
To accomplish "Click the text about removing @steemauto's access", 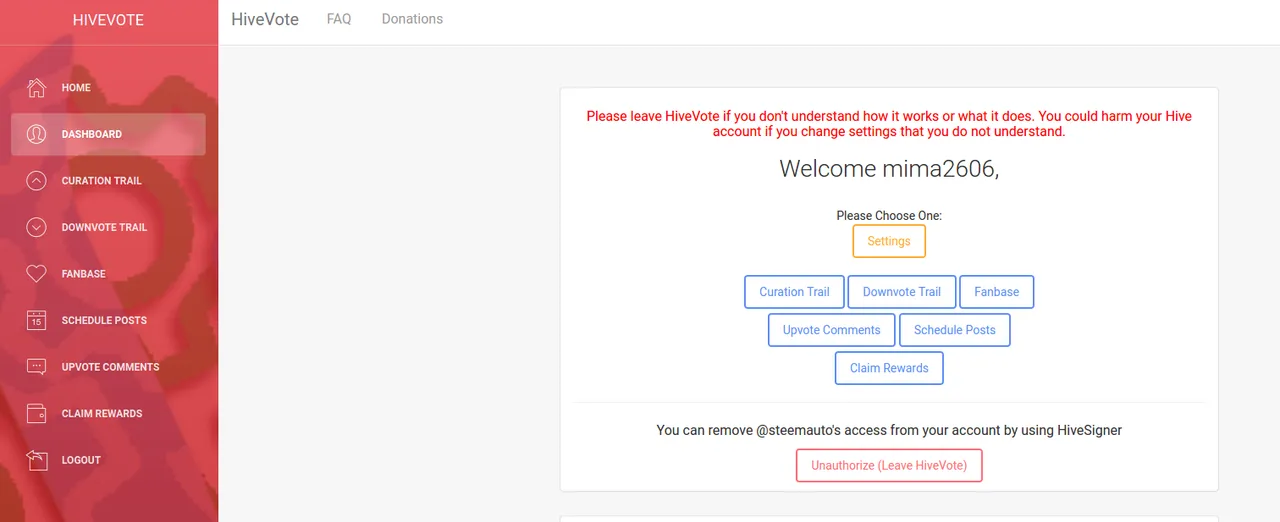I will [x=889, y=430].
